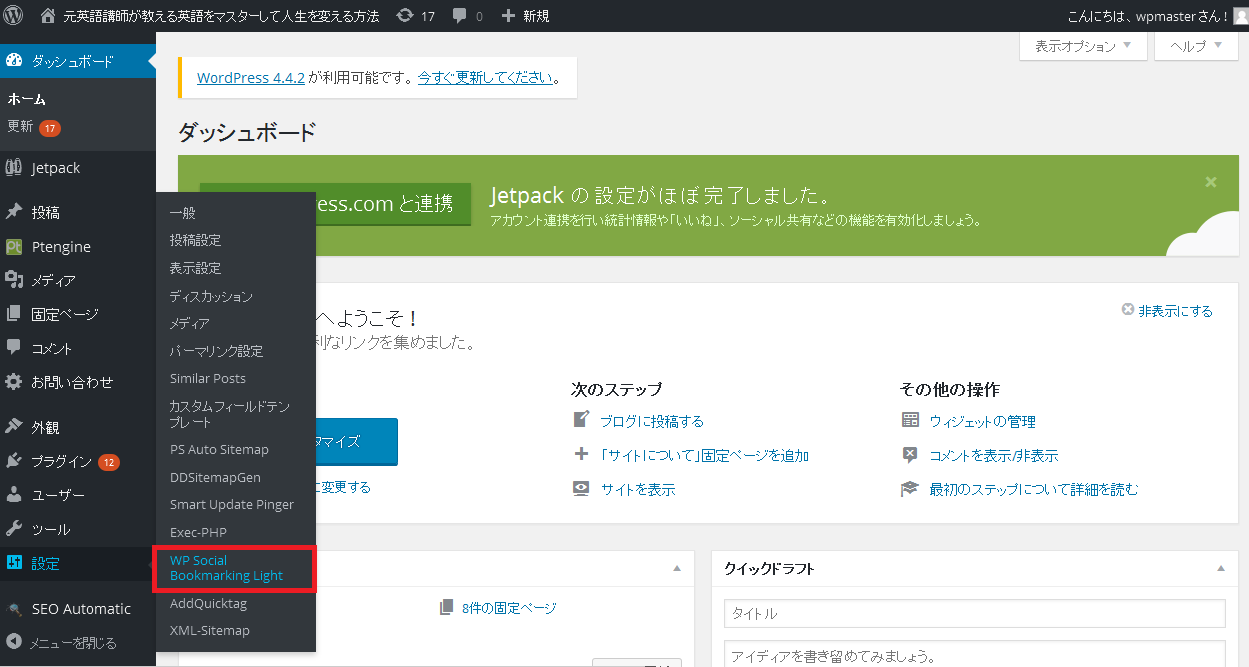Click the ダッシュボード gauge icon

tap(14, 61)
